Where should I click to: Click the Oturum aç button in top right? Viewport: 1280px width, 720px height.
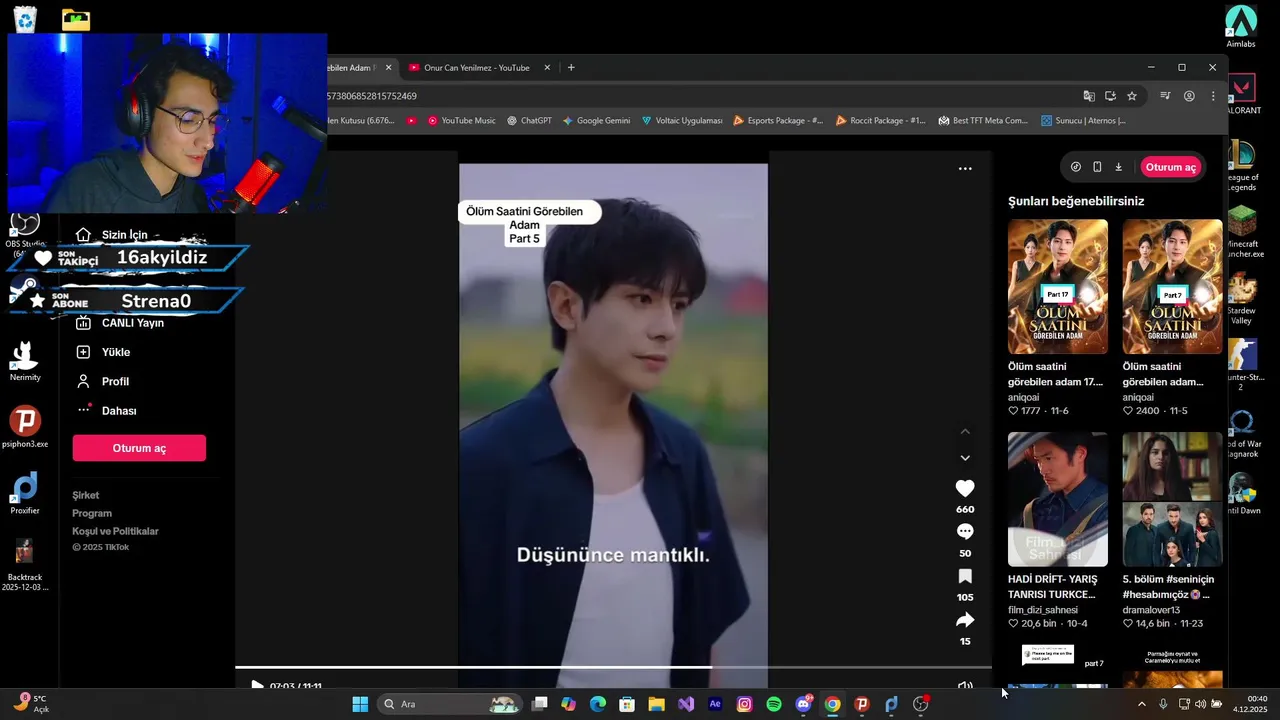1170,167
